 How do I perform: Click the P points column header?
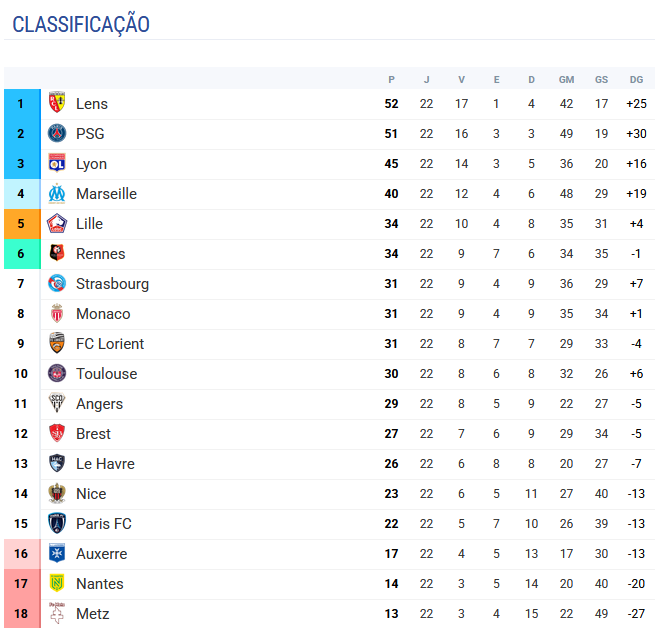pos(391,79)
